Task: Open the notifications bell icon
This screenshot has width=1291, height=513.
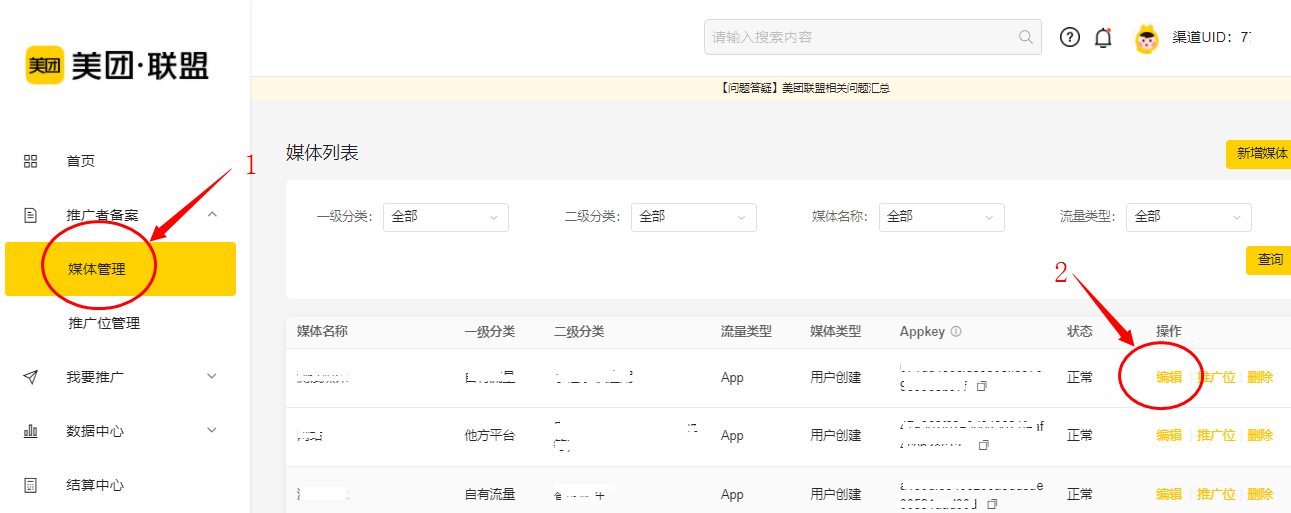Action: 1103,38
